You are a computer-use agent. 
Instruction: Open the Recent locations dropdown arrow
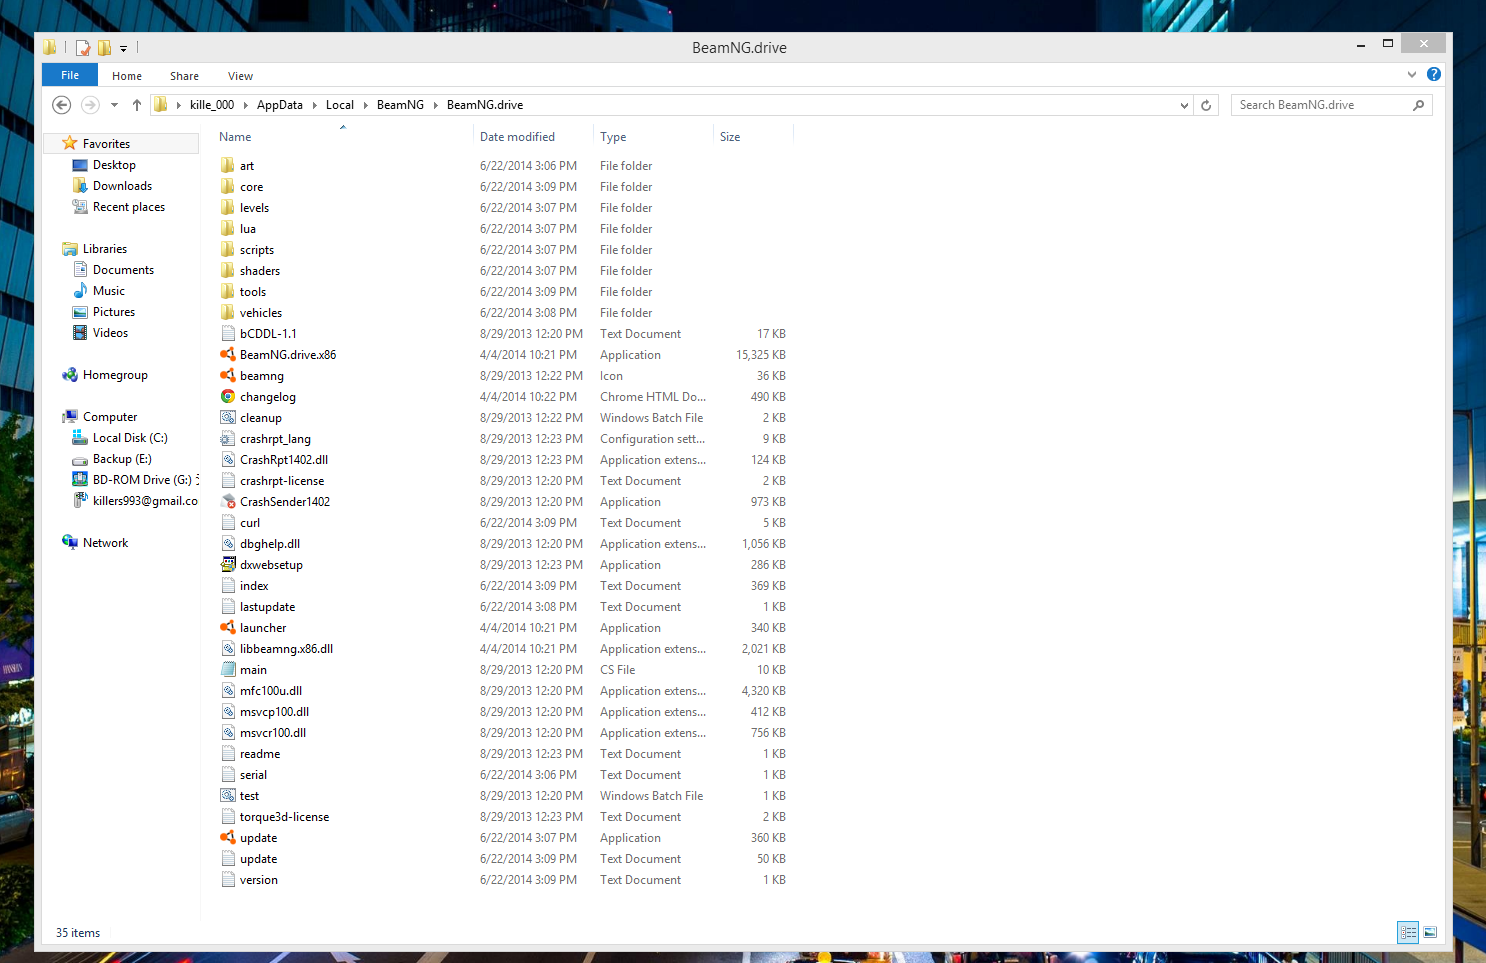pyautogui.click(x=114, y=105)
